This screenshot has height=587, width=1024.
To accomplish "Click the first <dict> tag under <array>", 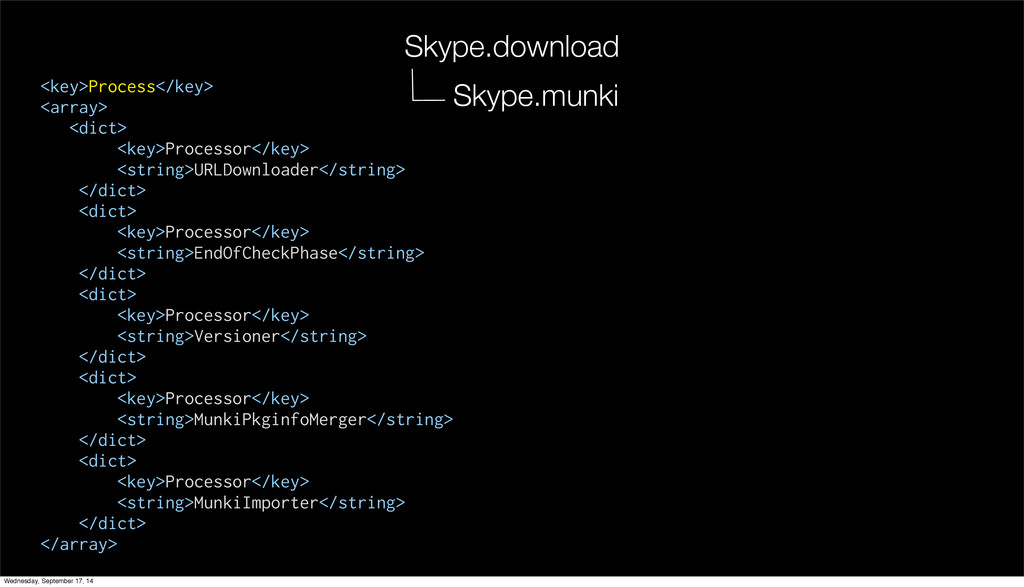I will coord(98,128).
